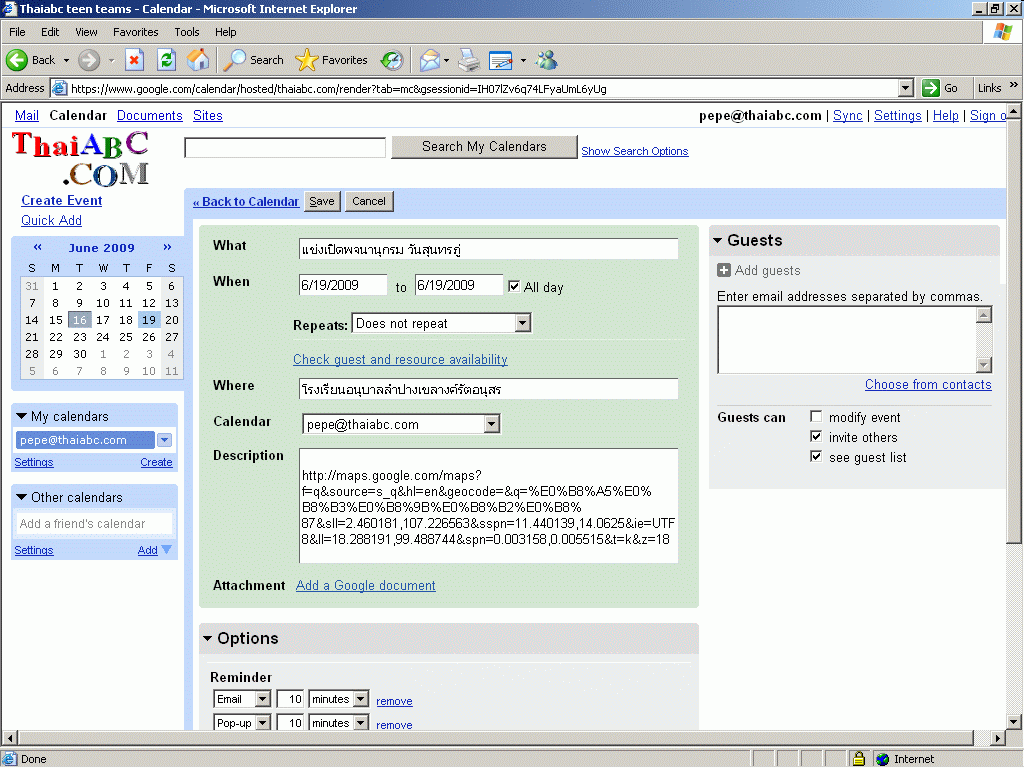Open the Favorites menu

click(x=135, y=32)
